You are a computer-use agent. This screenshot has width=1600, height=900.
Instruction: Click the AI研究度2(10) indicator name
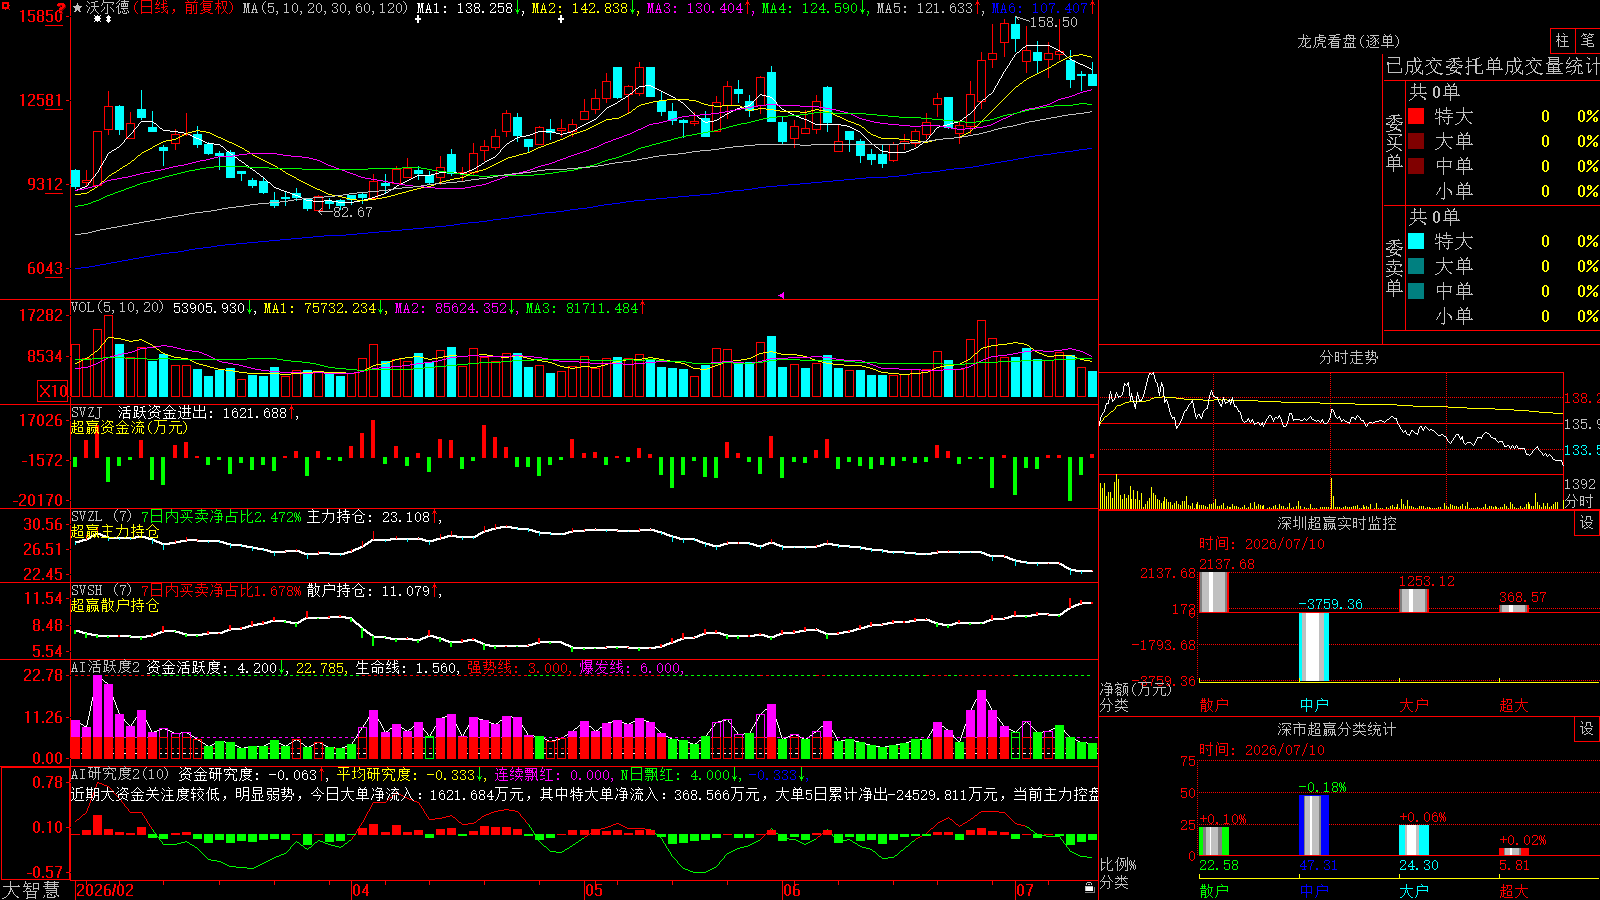coord(120,774)
